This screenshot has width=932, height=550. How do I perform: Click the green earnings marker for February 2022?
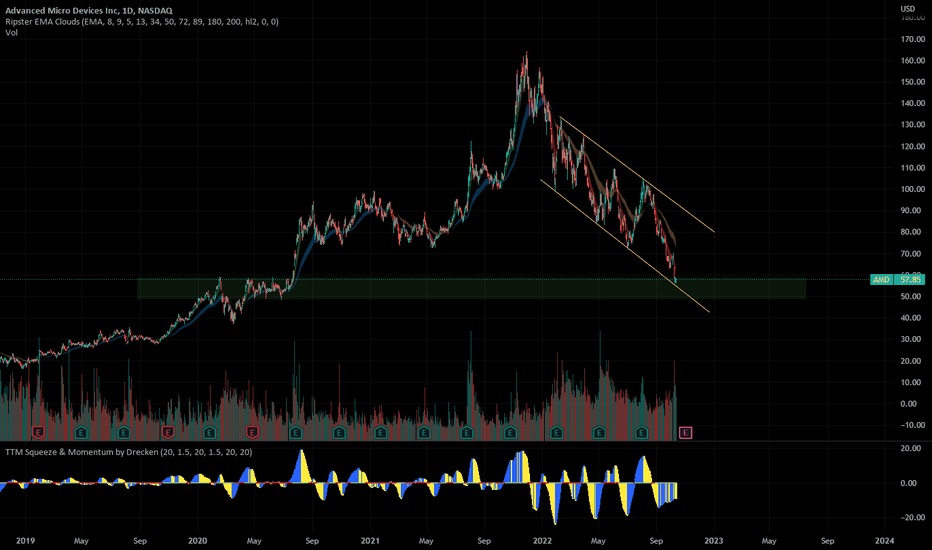[x=556, y=432]
